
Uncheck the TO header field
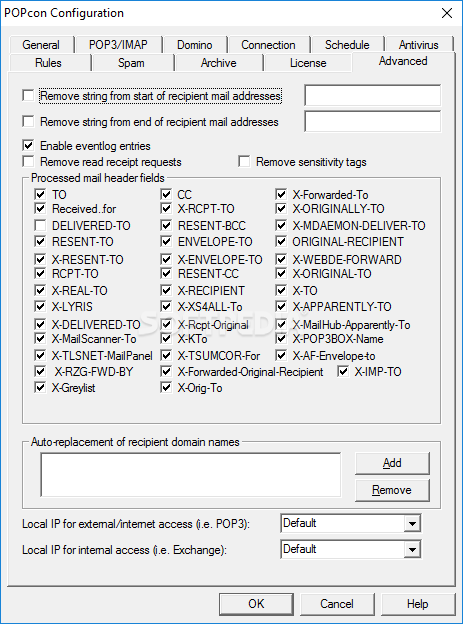click(x=40, y=195)
